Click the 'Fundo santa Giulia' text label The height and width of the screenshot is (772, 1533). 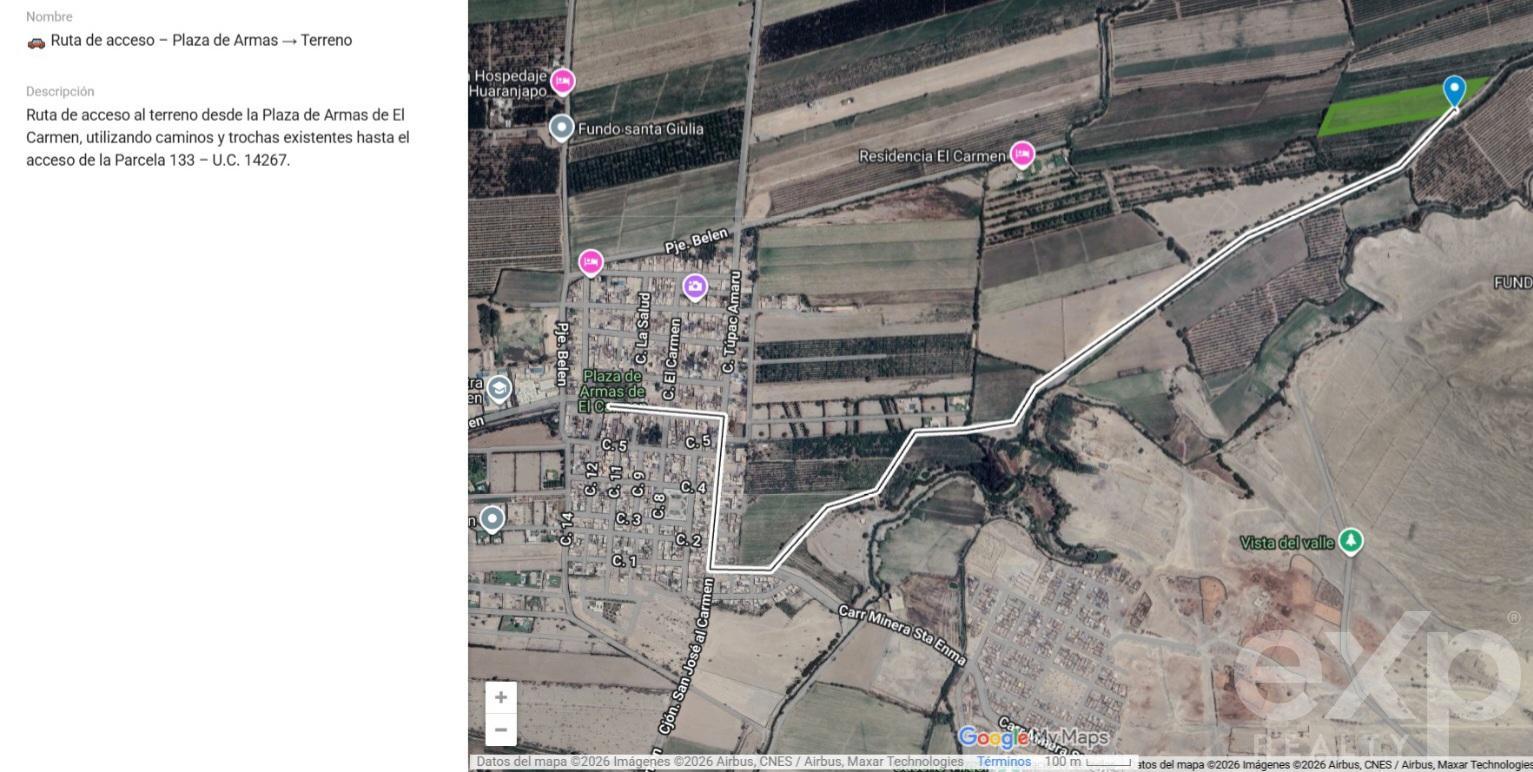pos(641,129)
